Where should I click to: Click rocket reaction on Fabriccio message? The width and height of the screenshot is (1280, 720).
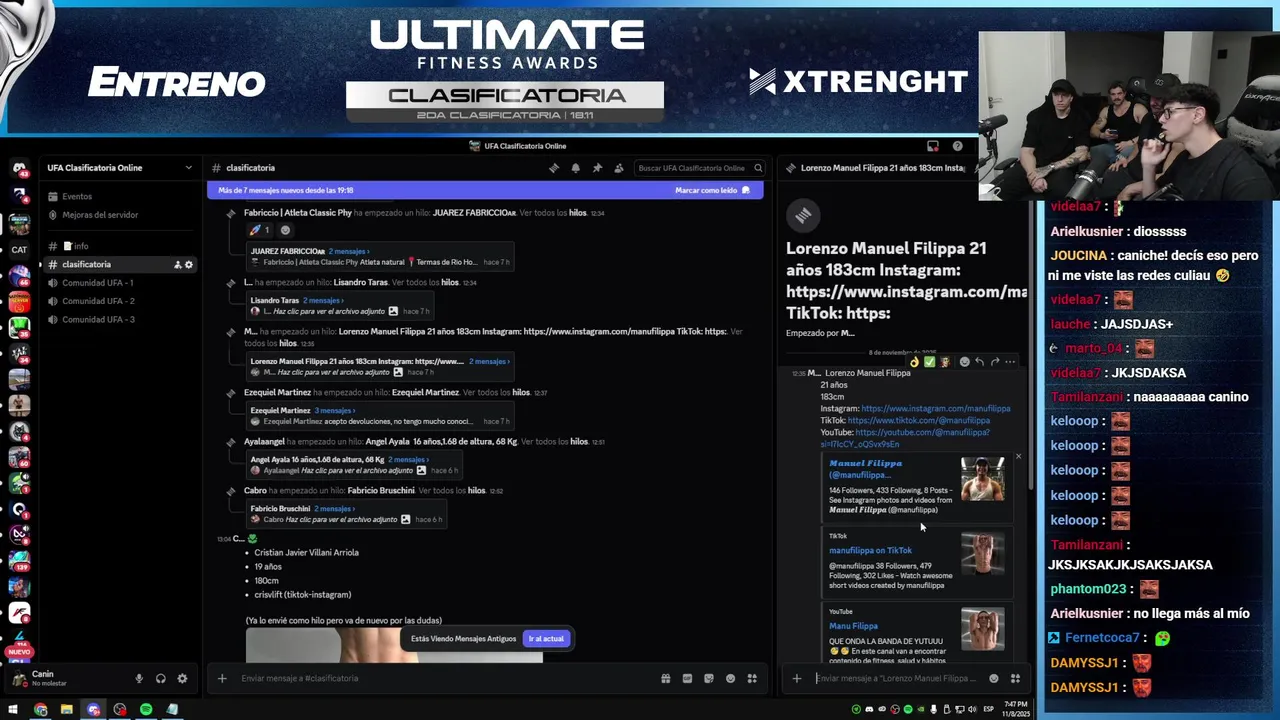tap(260, 230)
